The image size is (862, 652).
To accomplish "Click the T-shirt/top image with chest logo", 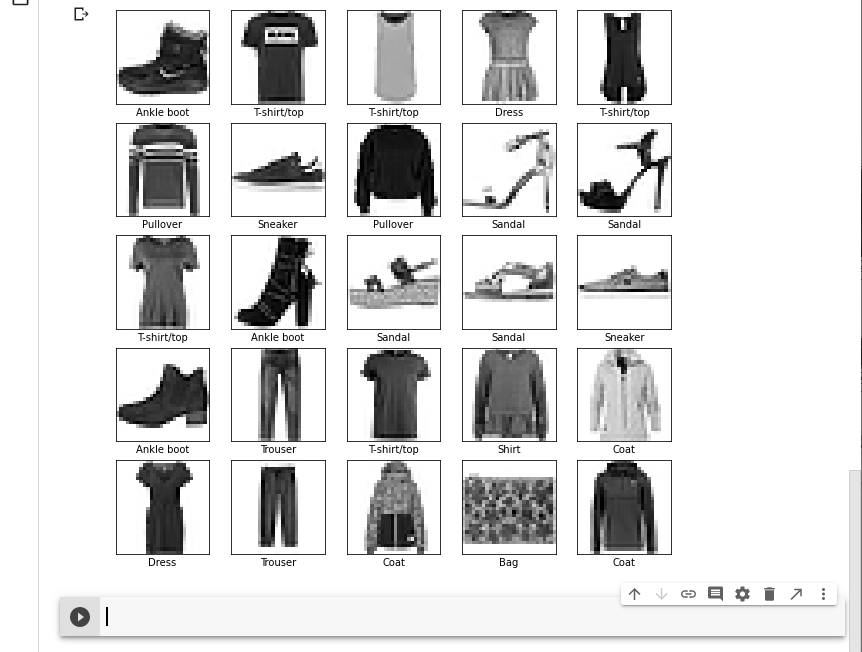I will (x=278, y=57).
